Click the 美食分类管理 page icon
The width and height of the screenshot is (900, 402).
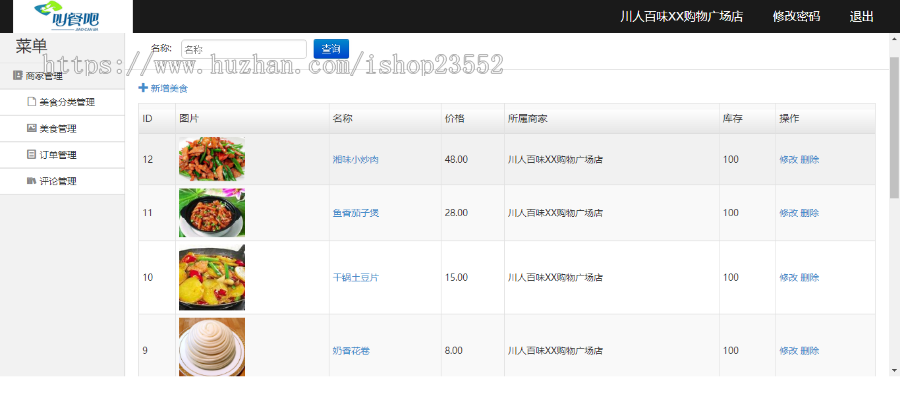pyautogui.click(x=32, y=102)
